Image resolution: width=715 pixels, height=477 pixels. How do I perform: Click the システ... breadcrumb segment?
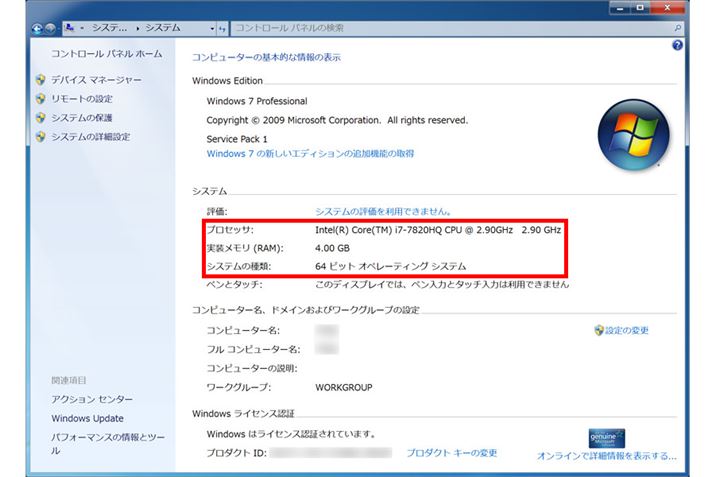pyautogui.click(x=109, y=28)
